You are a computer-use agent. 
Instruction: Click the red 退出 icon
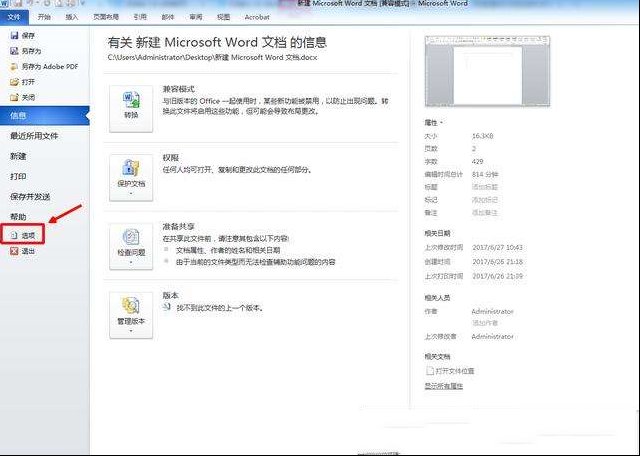14,251
